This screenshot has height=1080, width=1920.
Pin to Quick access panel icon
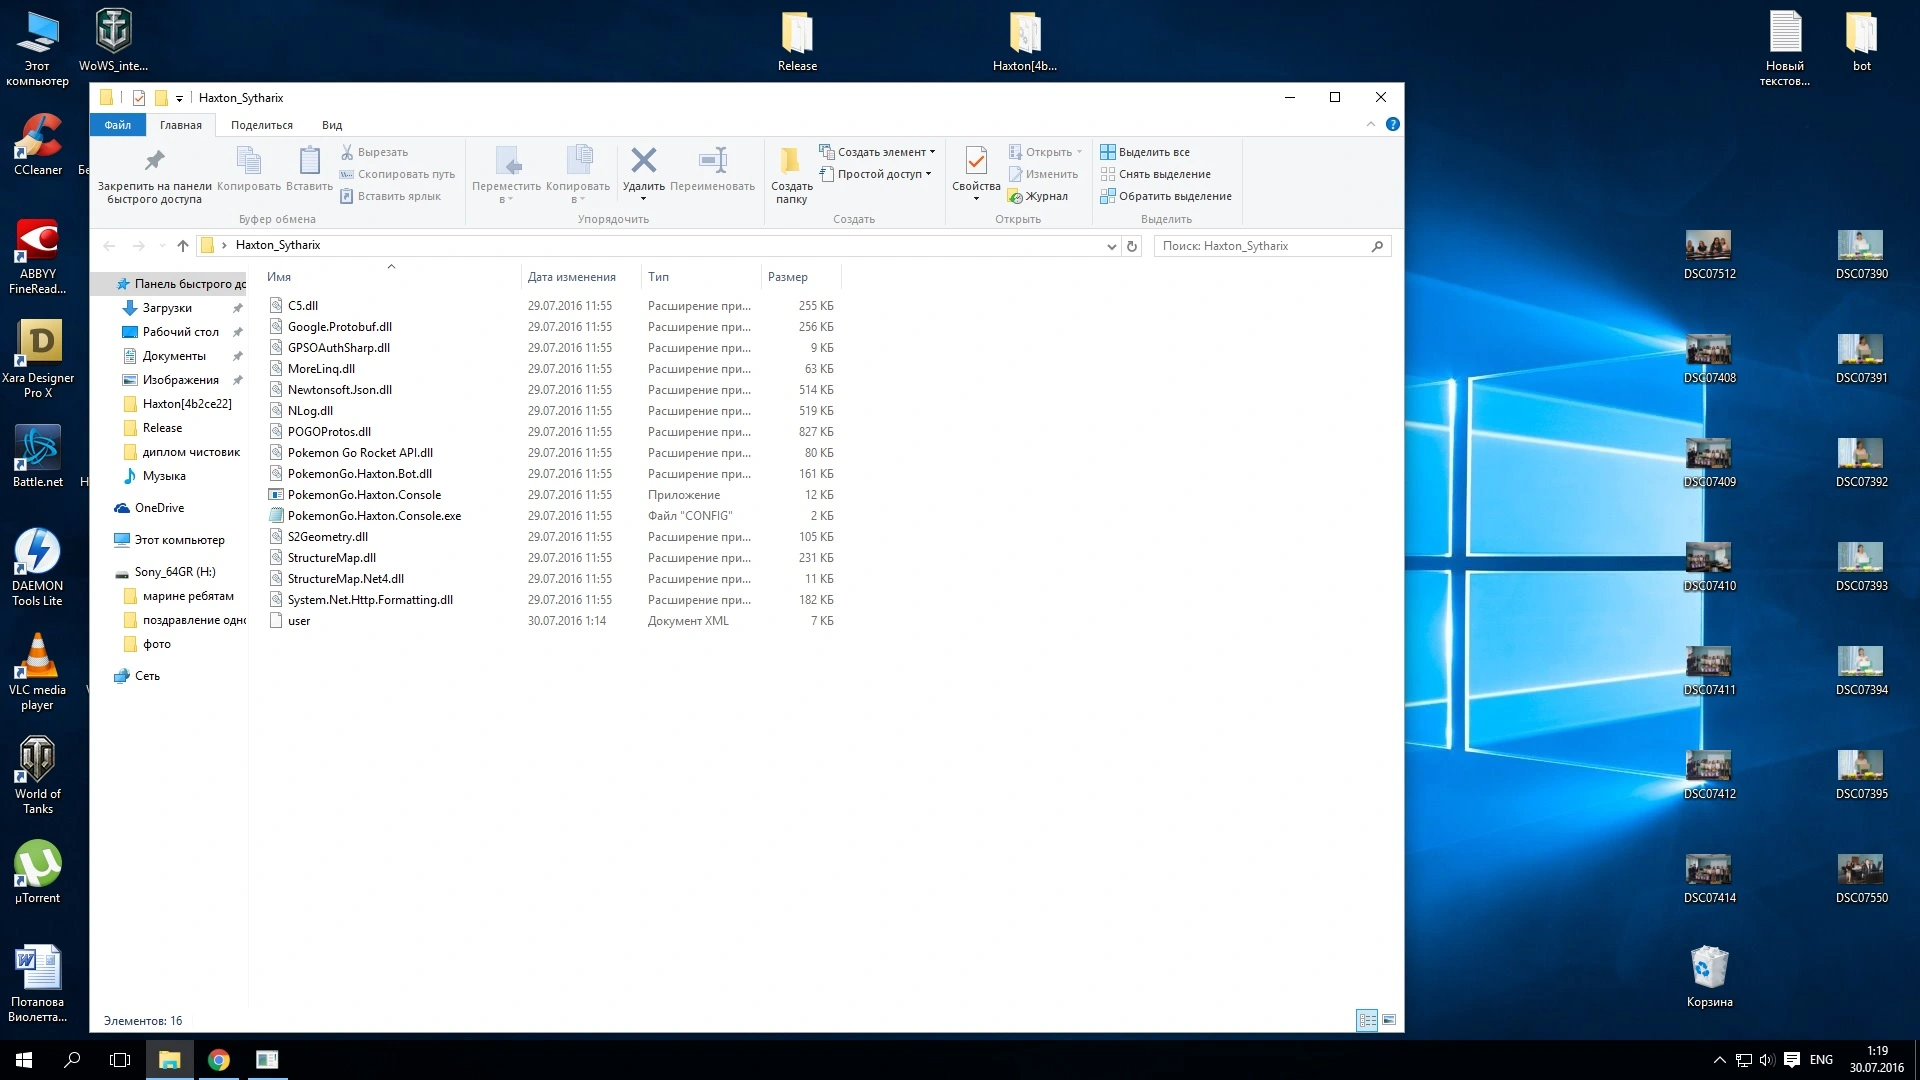[154, 161]
